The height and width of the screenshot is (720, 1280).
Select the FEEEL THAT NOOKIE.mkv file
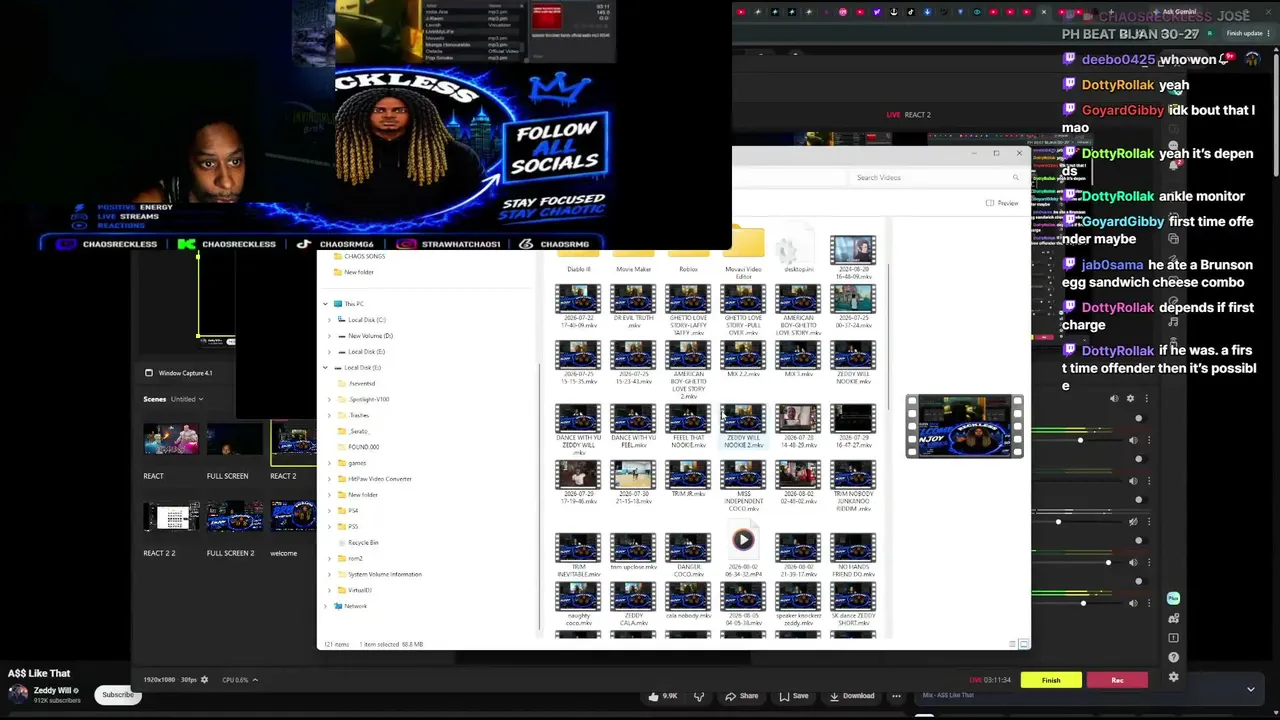click(688, 427)
